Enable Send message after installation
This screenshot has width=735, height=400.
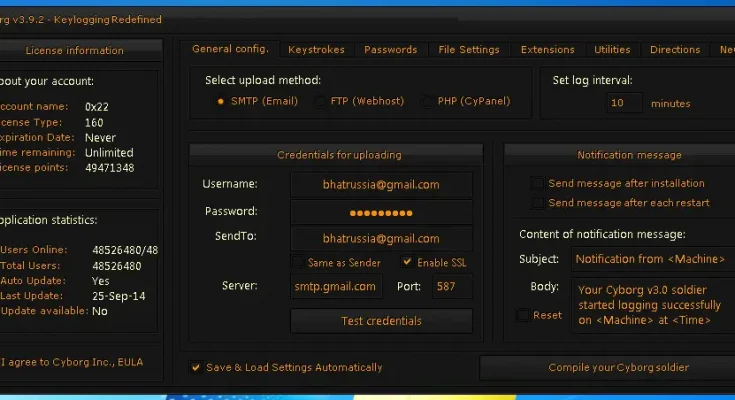tap(538, 184)
